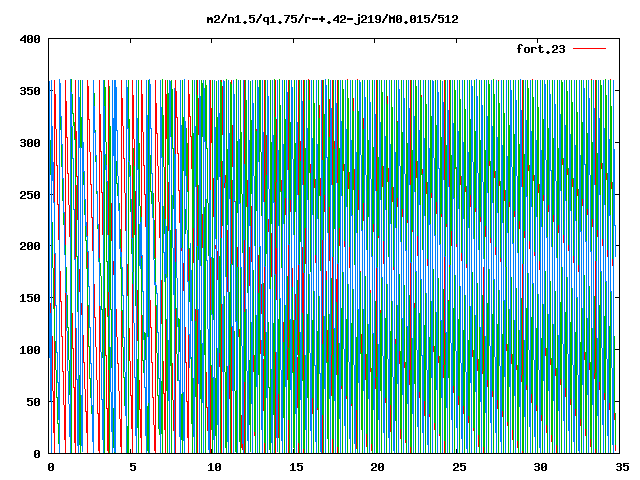Image resolution: width=640 pixels, height=480 pixels.
Task: Click x-axis label 5
Action: (x=133, y=467)
